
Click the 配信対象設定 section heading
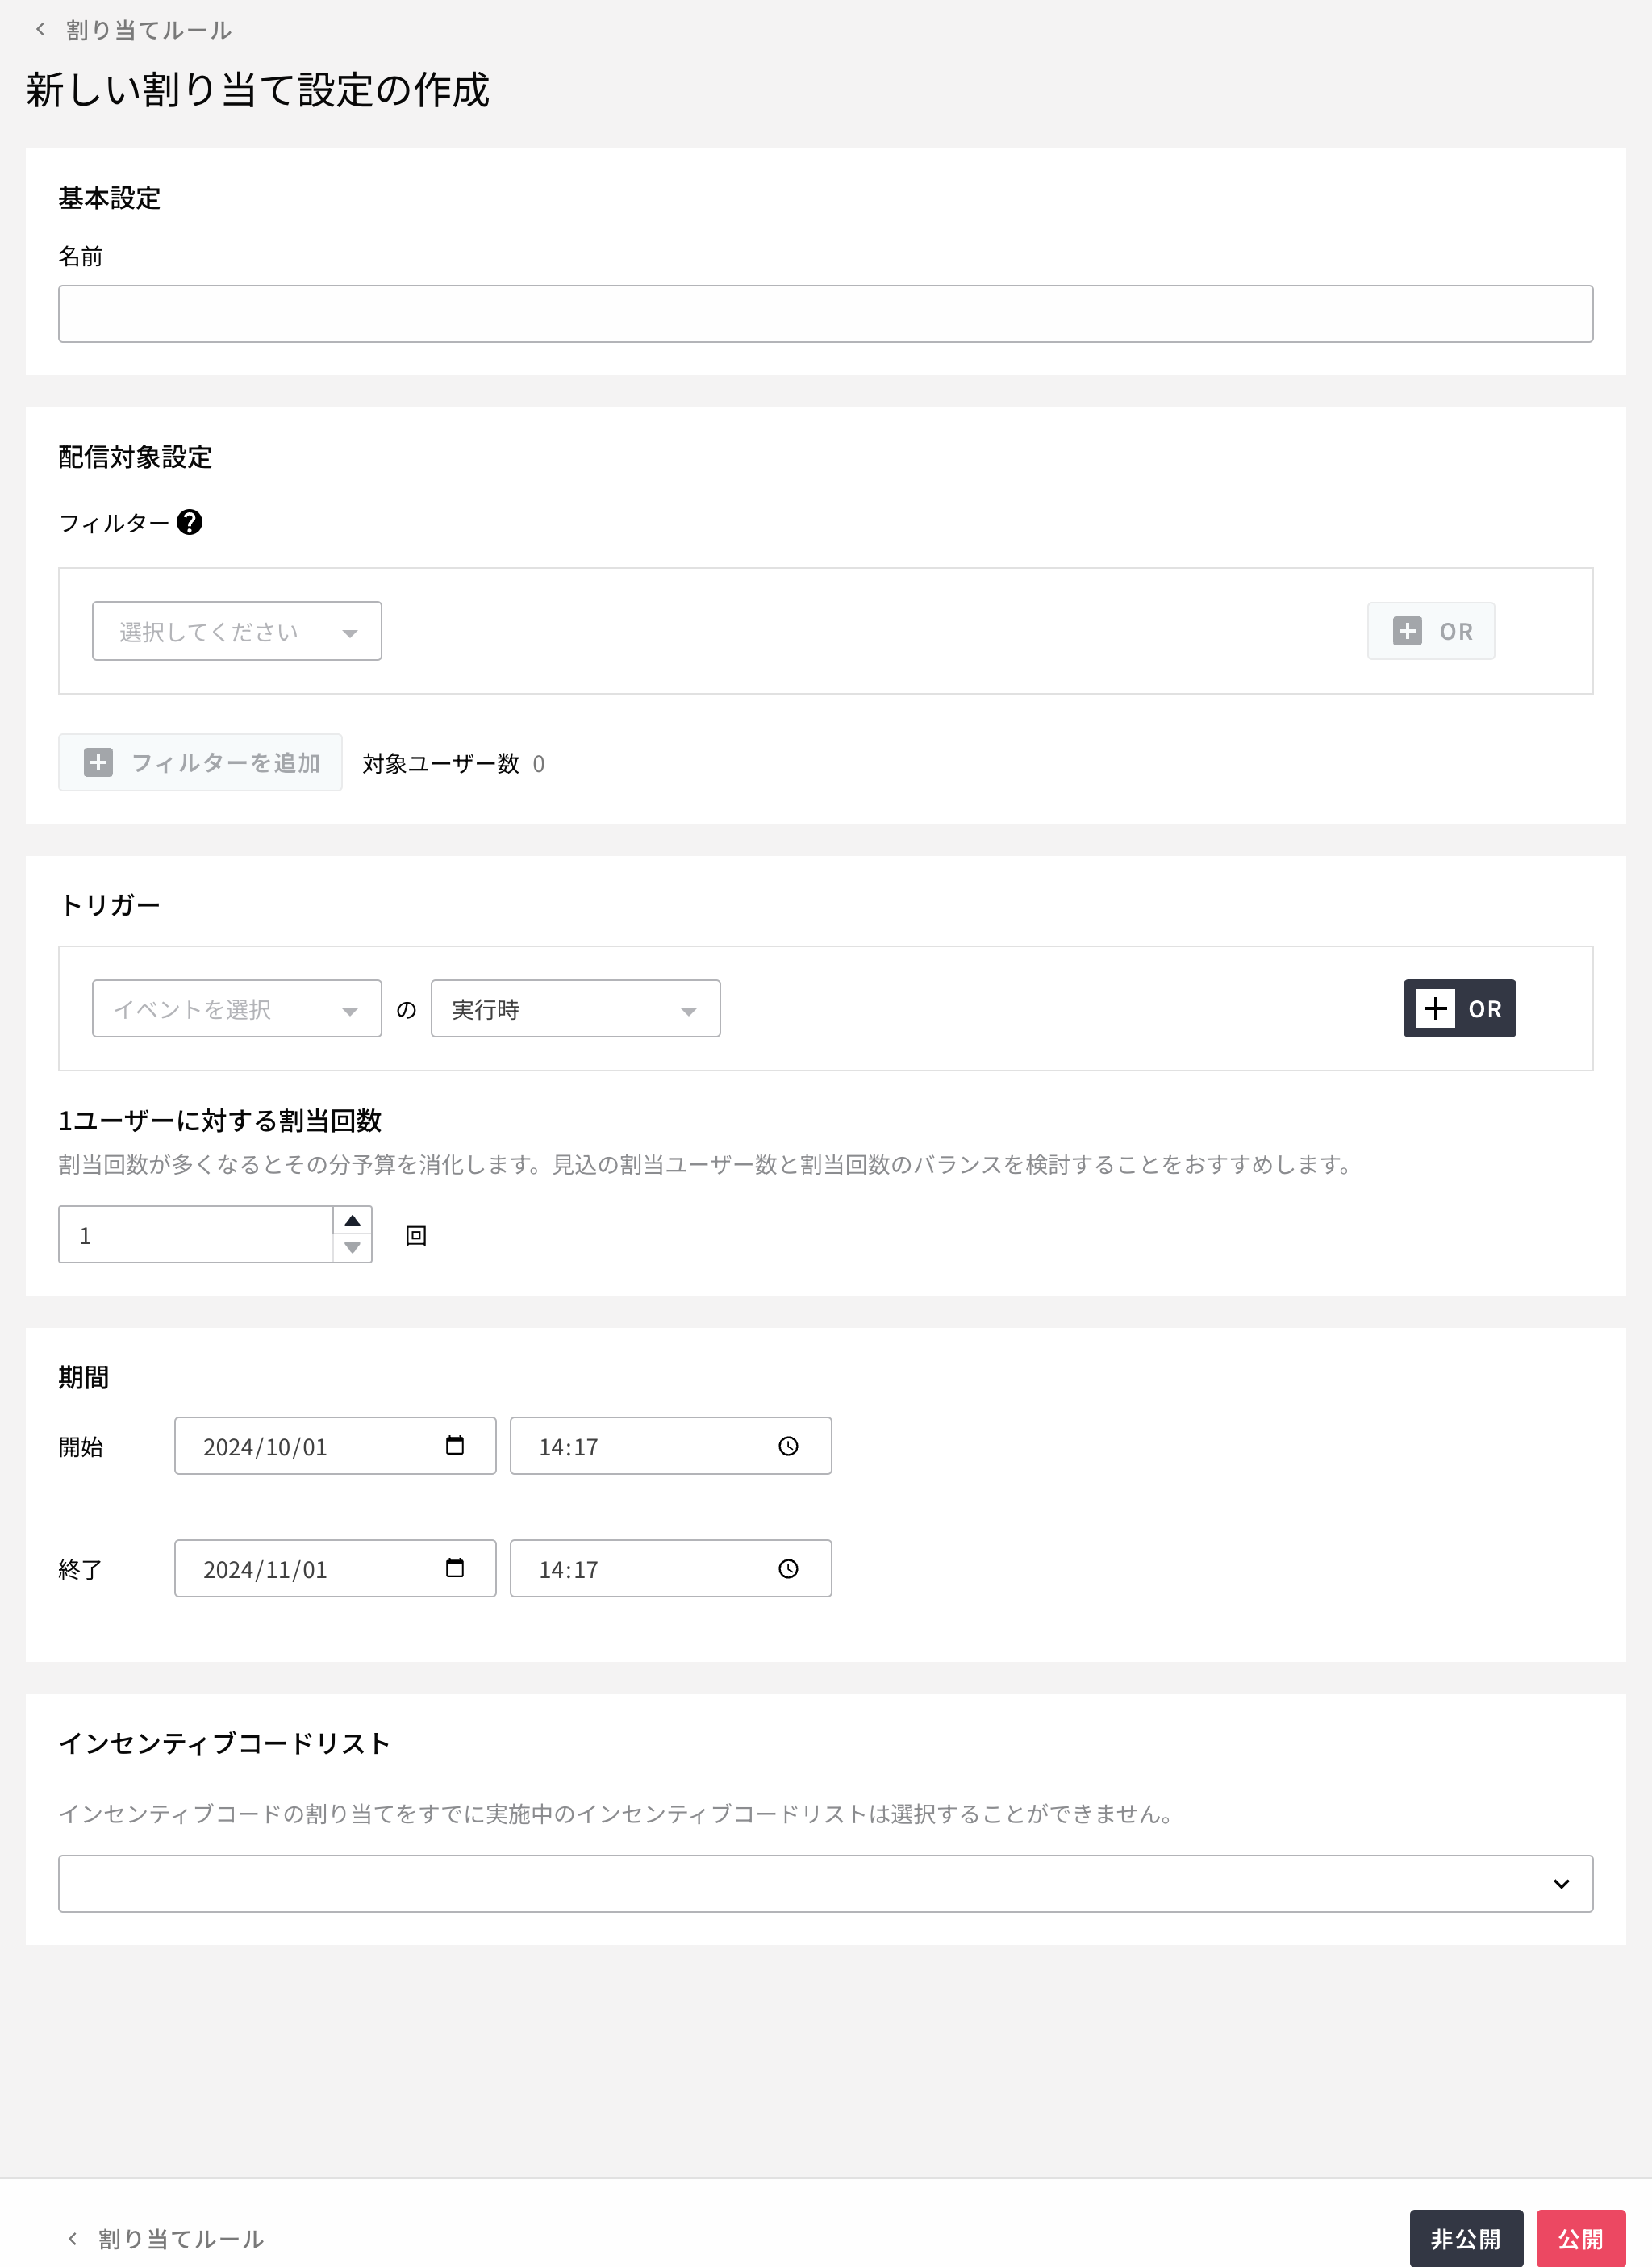(x=135, y=457)
